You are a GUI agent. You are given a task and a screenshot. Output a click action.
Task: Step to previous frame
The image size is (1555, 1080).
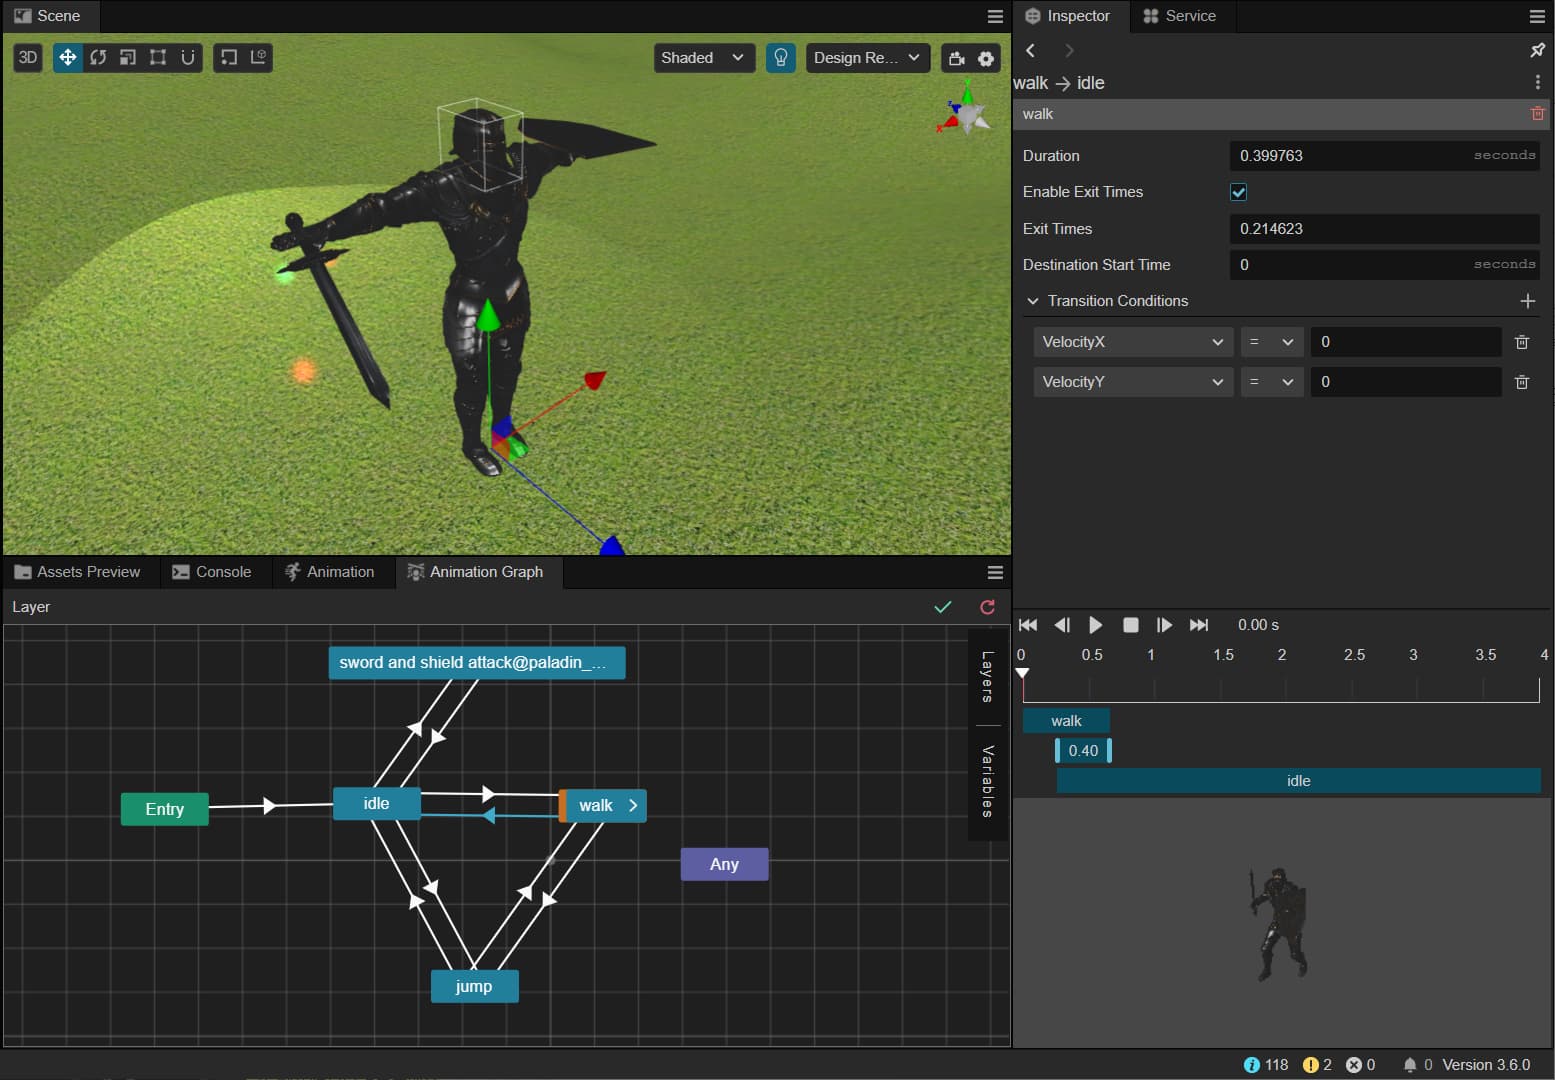coord(1062,625)
